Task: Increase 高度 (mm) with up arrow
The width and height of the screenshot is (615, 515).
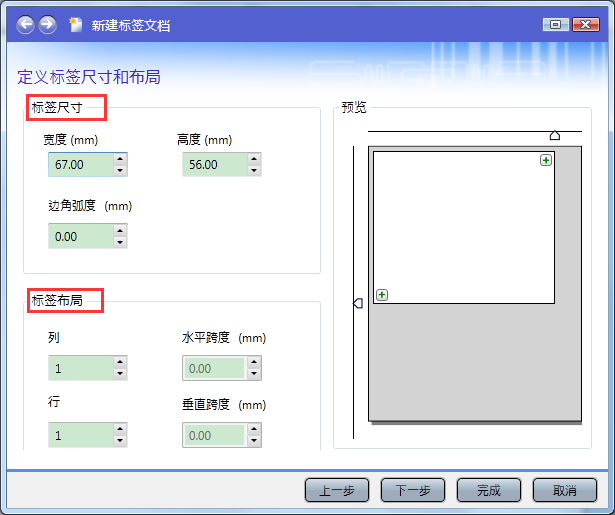Action: point(254,159)
